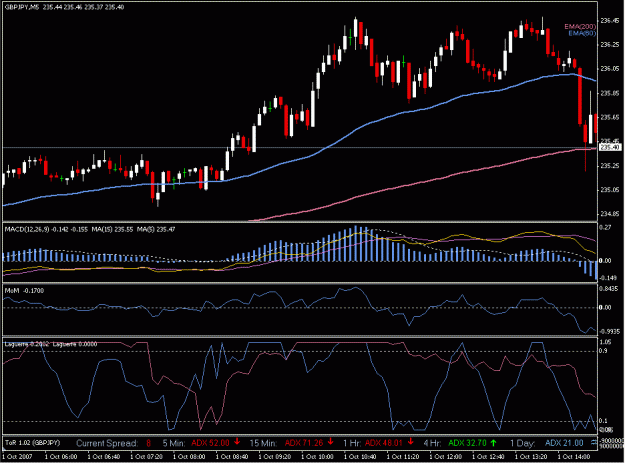Viewport: 625px width, 463px height.
Task: Click the red down arrow beside ADX 52.00
Action: 237,442
